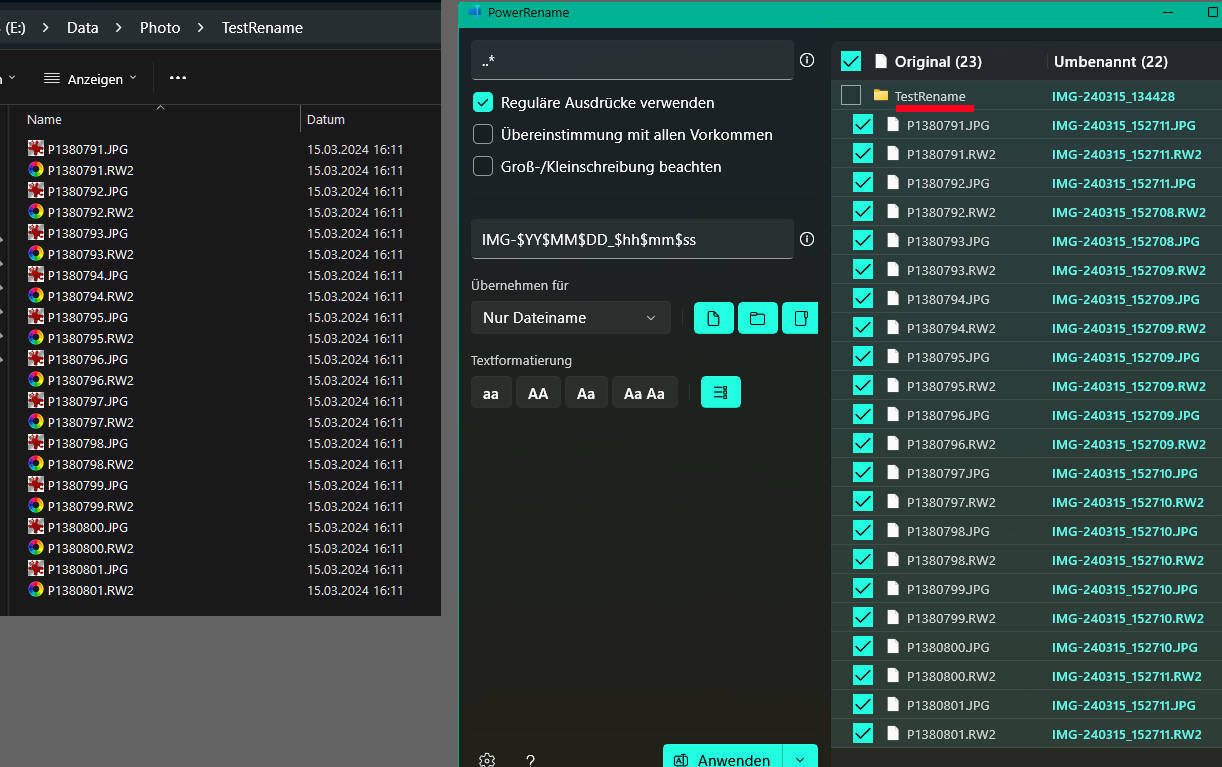The width and height of the screenshot is (1222, 767).
Task: Toggle the include folders icon button
Action: coord(757,318)
